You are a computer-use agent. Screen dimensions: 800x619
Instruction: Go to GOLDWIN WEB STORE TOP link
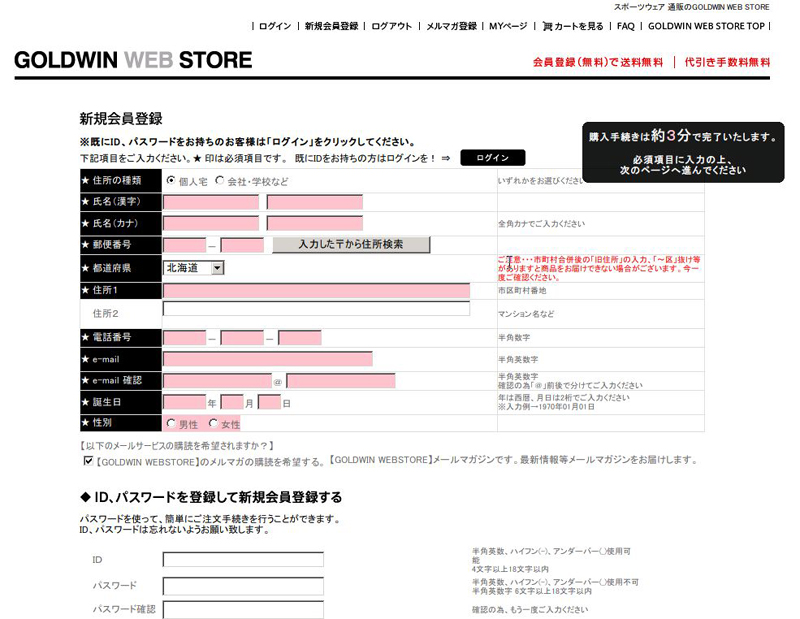[x=706, y=26]
